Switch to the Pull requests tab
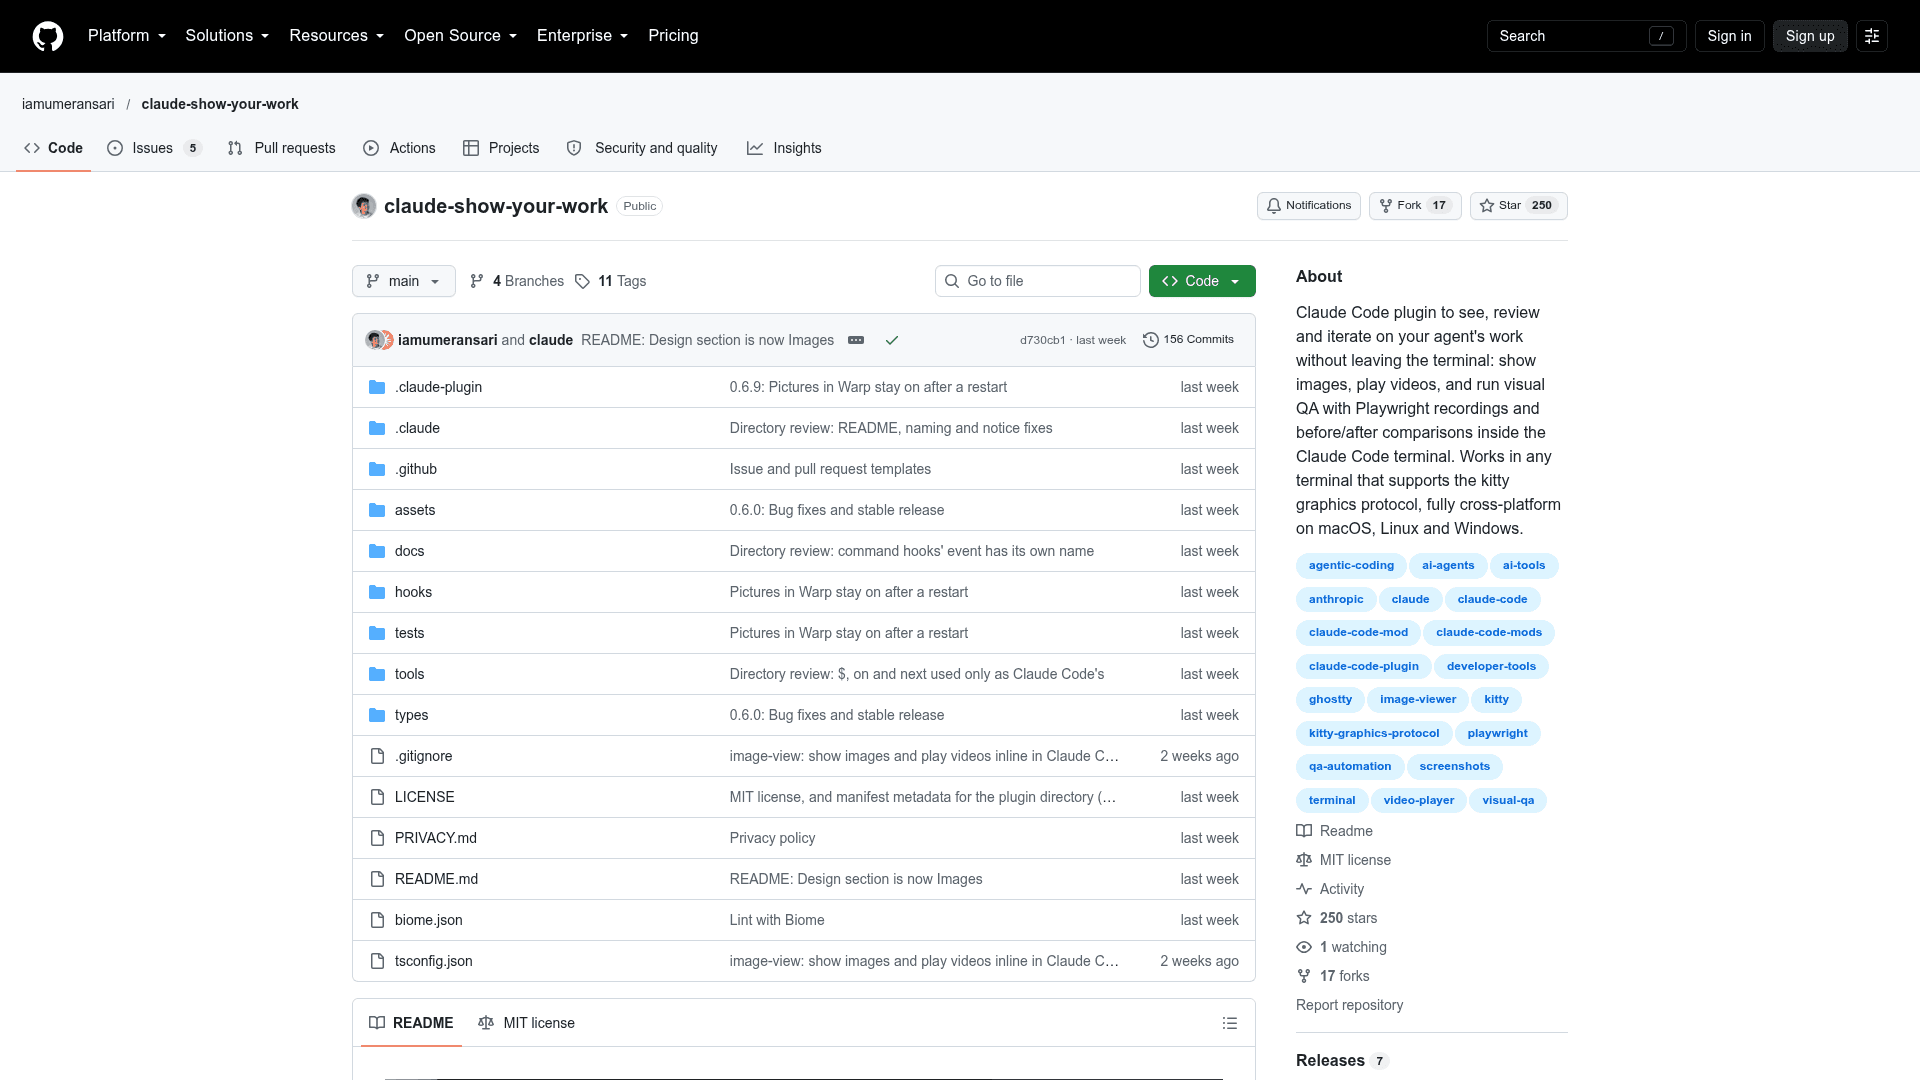The height and width of the screenshot is (1080, 1920). (x=282, y=148)
